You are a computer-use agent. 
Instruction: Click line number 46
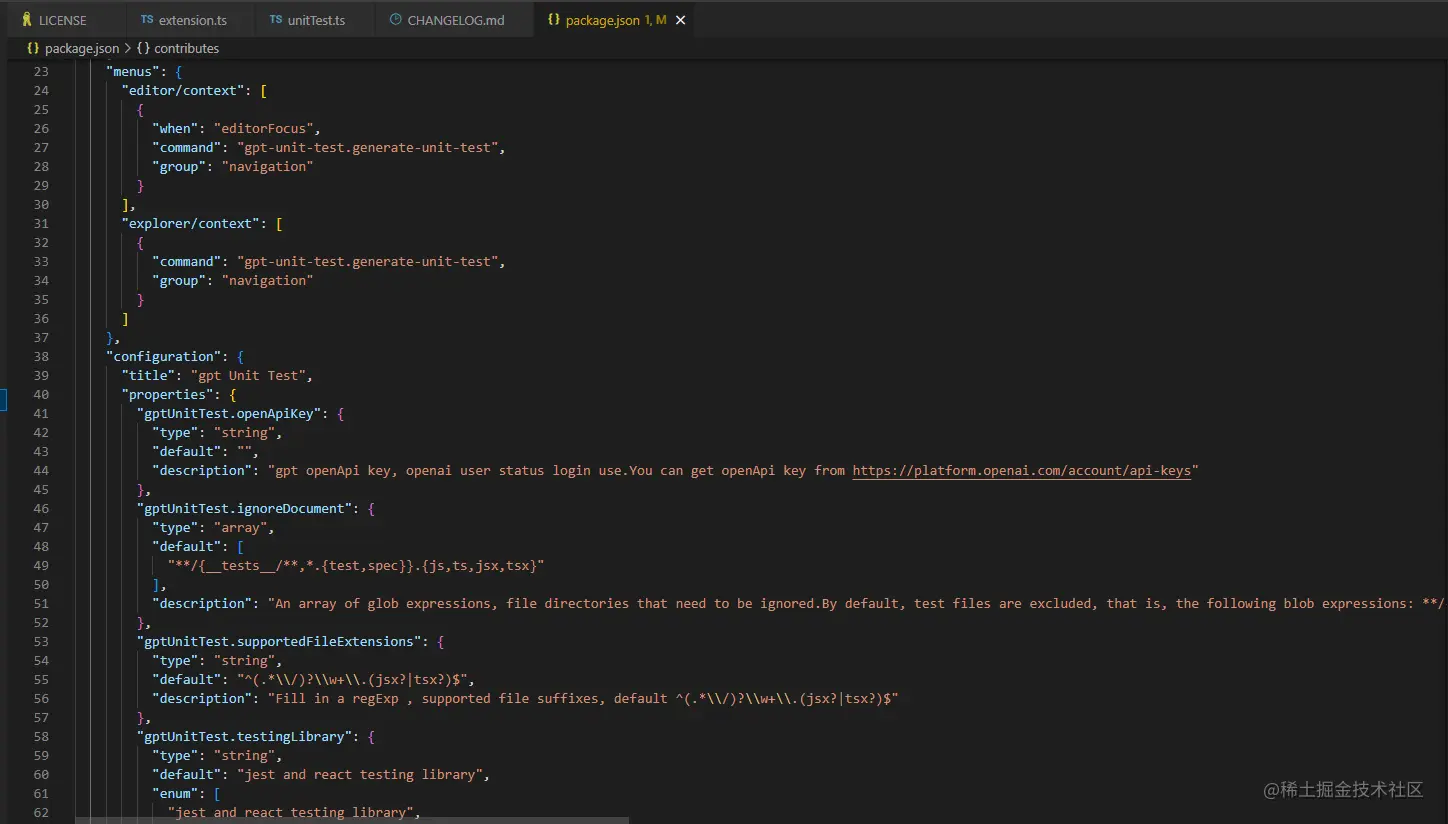click(x=40, y=508)
